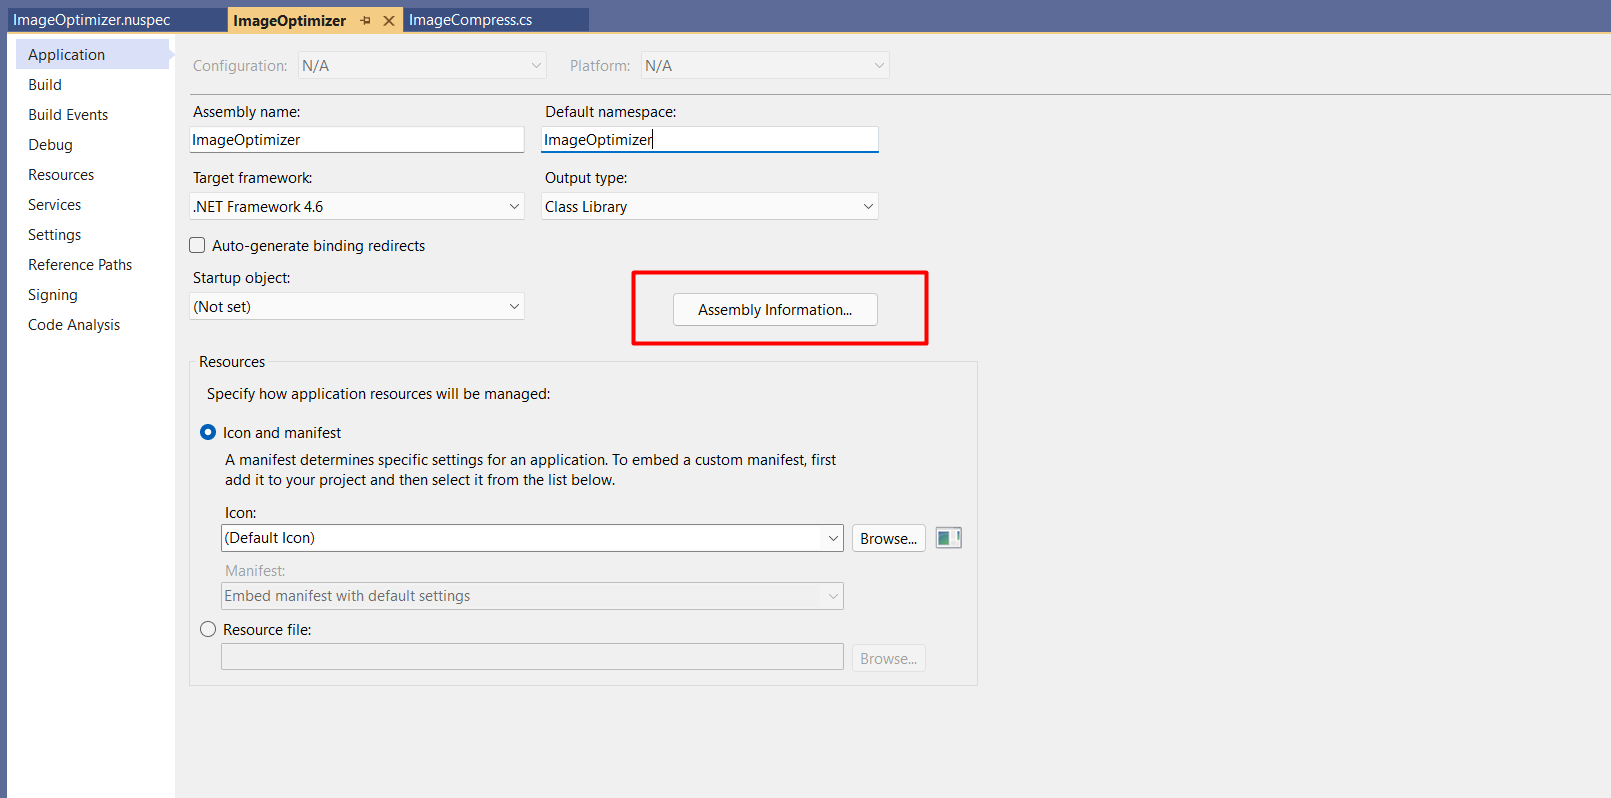1611x798 pixels.
Task: Enable Auto-generate binding redirects checkbox
Action: coord(197,245)
